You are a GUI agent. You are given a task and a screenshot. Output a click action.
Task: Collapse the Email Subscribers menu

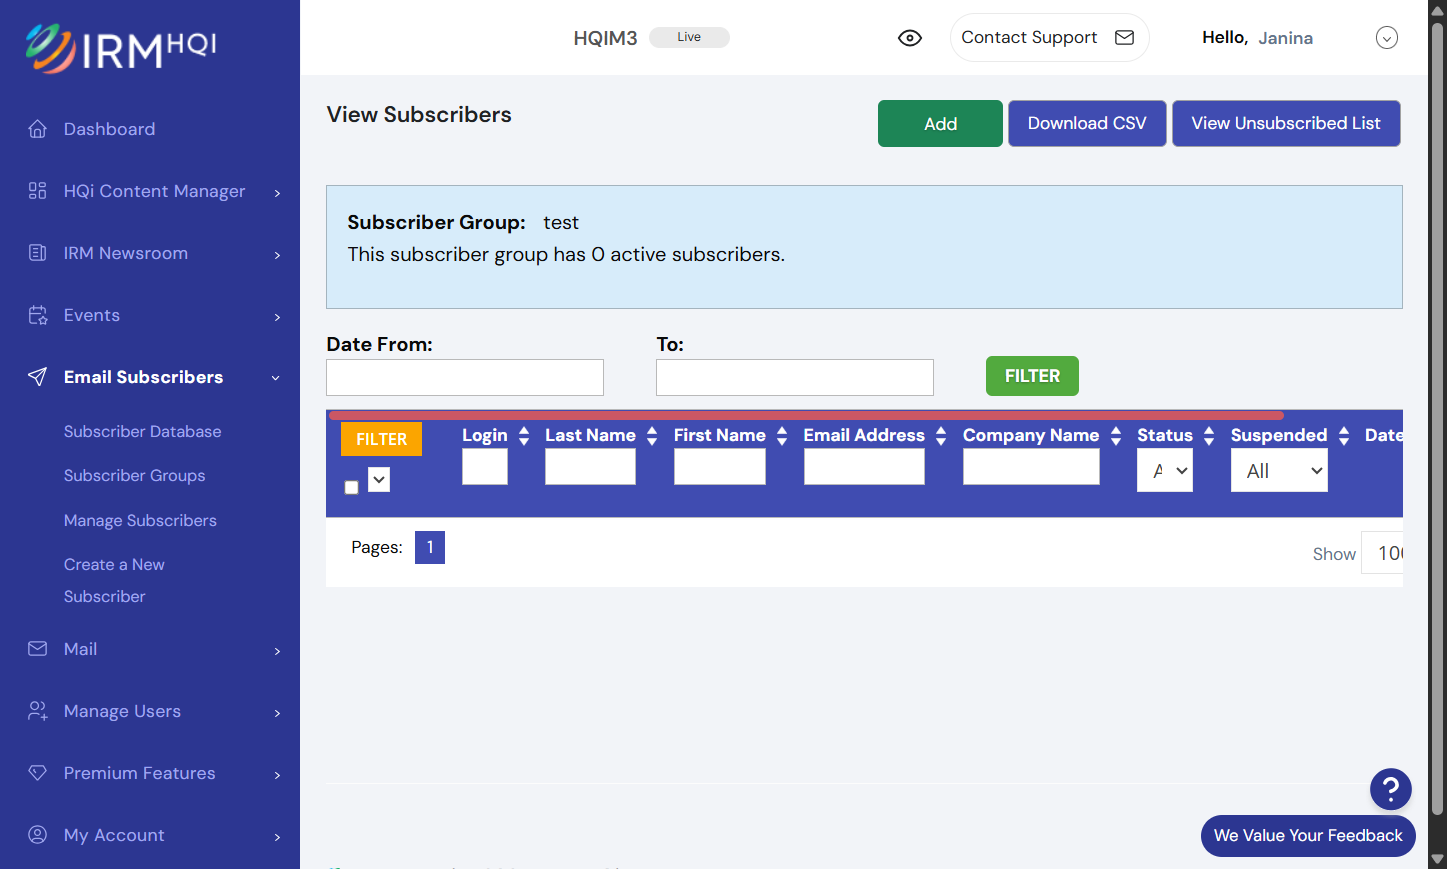click(x=276, y=378)
